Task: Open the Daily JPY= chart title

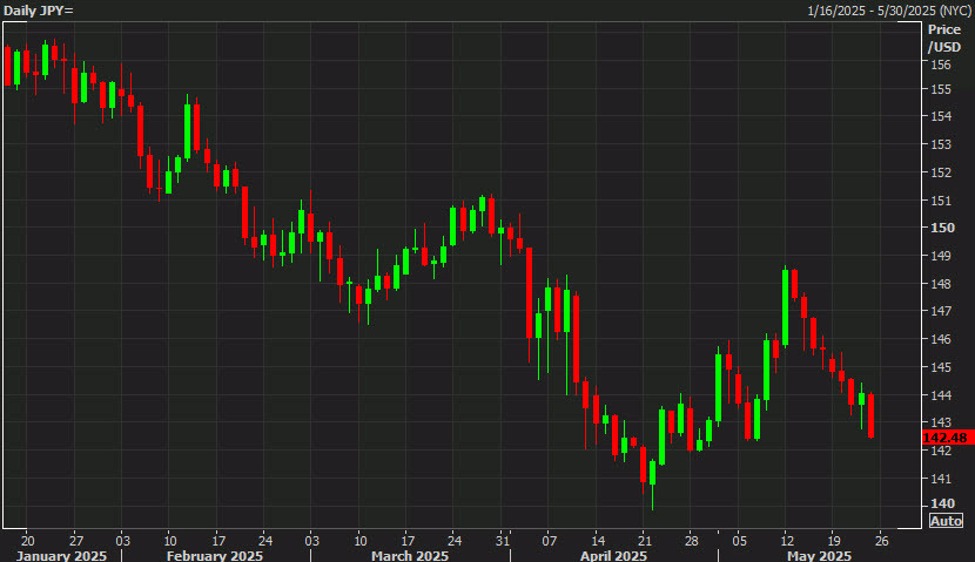Action: pyautogui.click(x=38, y=9)
